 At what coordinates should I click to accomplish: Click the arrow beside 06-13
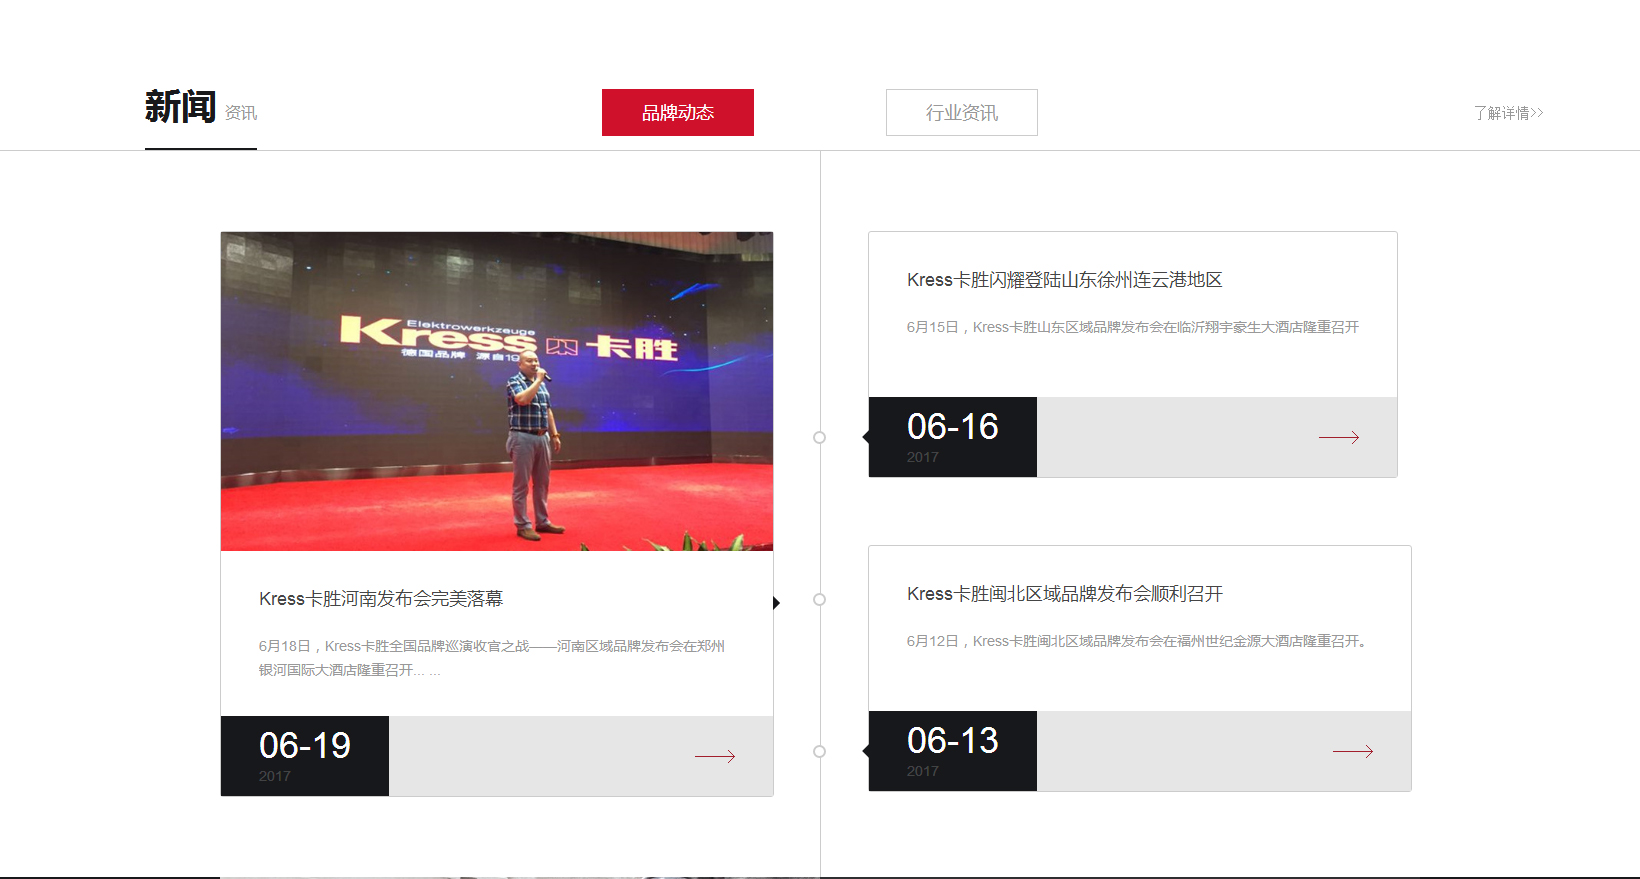click(1353, 751)
